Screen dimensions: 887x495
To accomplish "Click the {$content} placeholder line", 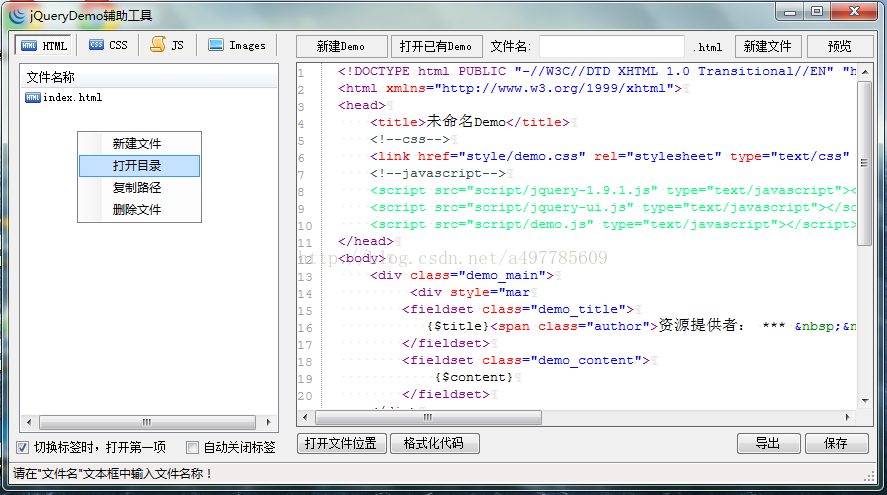I will [474, 377].
